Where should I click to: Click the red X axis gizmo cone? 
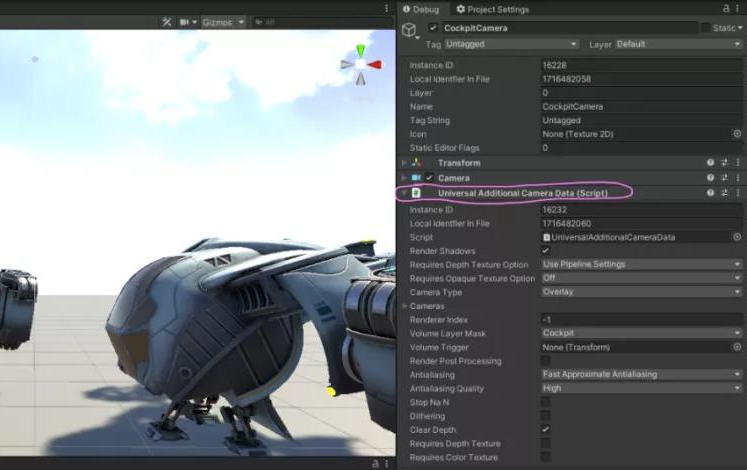[375, 64]
